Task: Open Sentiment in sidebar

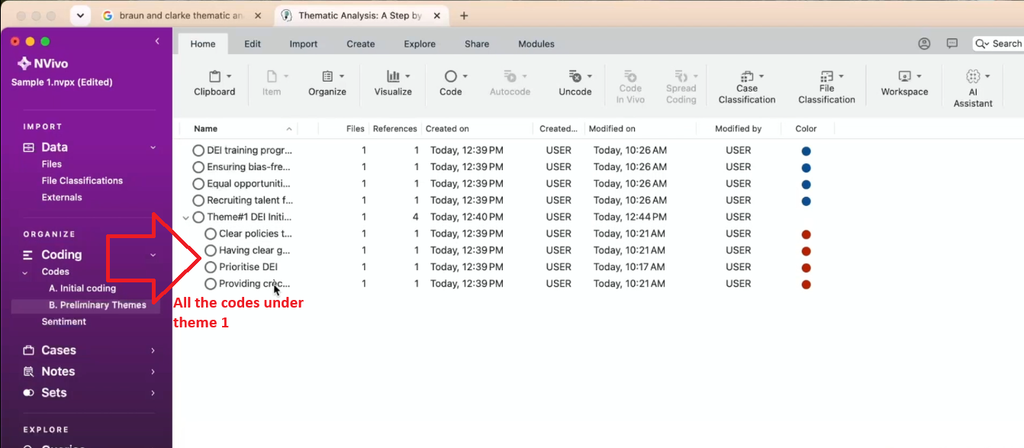Action: click(64, 321)
